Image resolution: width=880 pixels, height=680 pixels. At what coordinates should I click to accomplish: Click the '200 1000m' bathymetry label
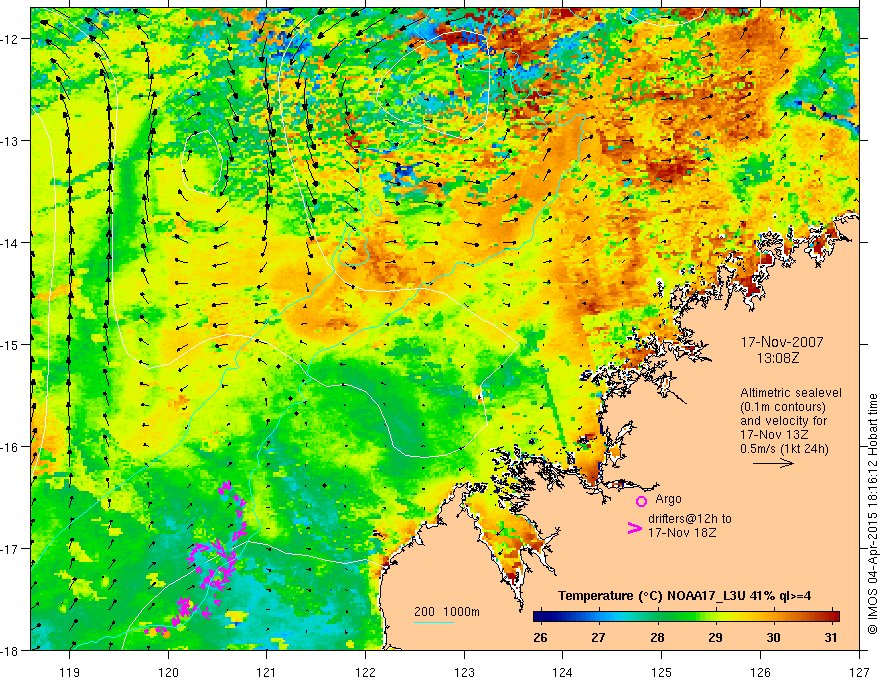(447, 612)
